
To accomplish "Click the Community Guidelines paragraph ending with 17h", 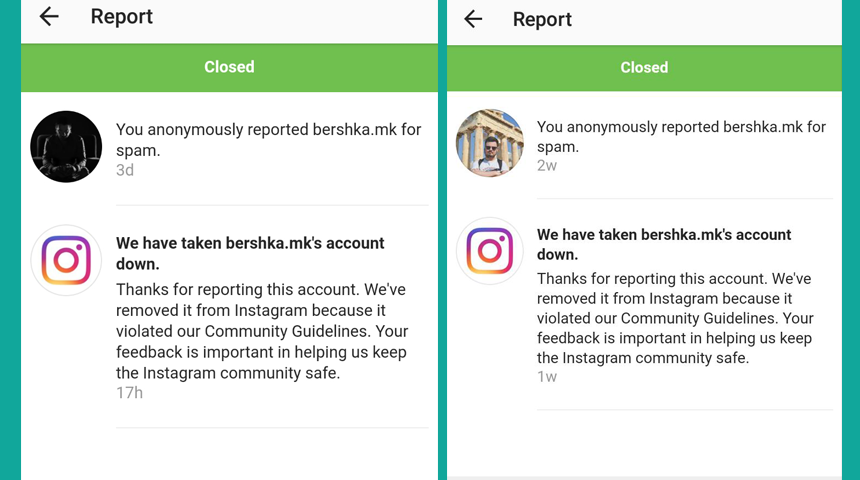I will click(x=262, y=331).
